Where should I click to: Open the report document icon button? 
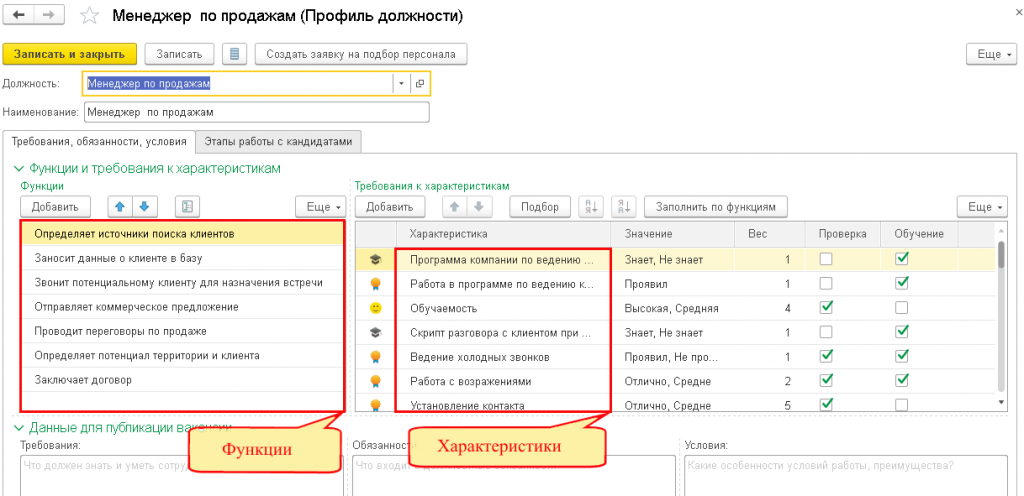pos(234,54)
